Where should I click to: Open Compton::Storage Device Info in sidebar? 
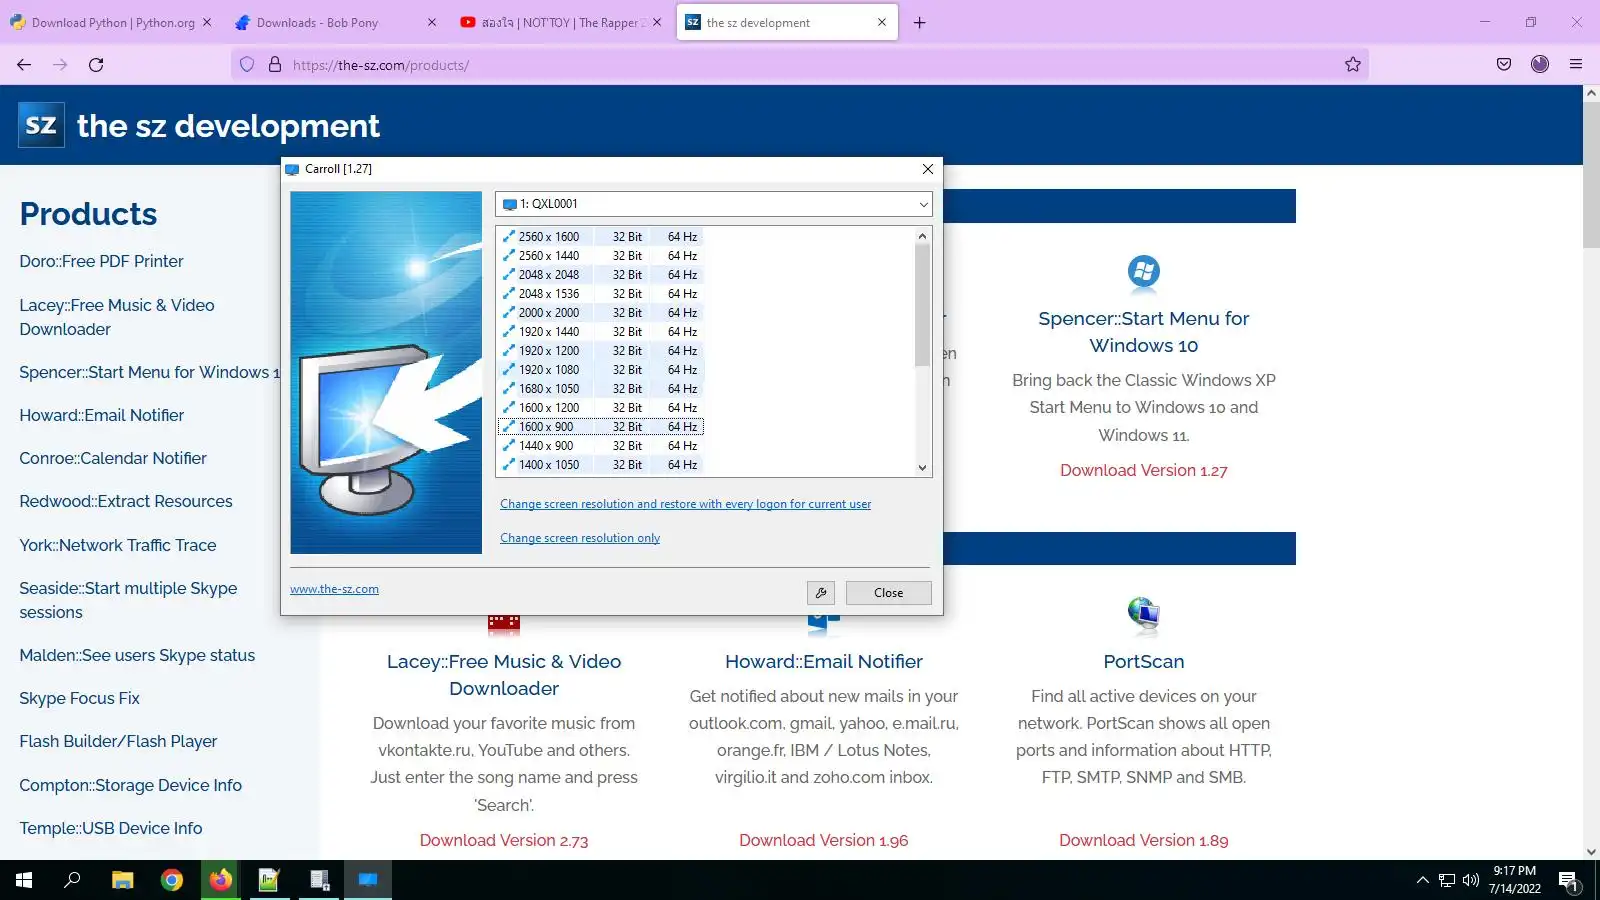(131, 785)
